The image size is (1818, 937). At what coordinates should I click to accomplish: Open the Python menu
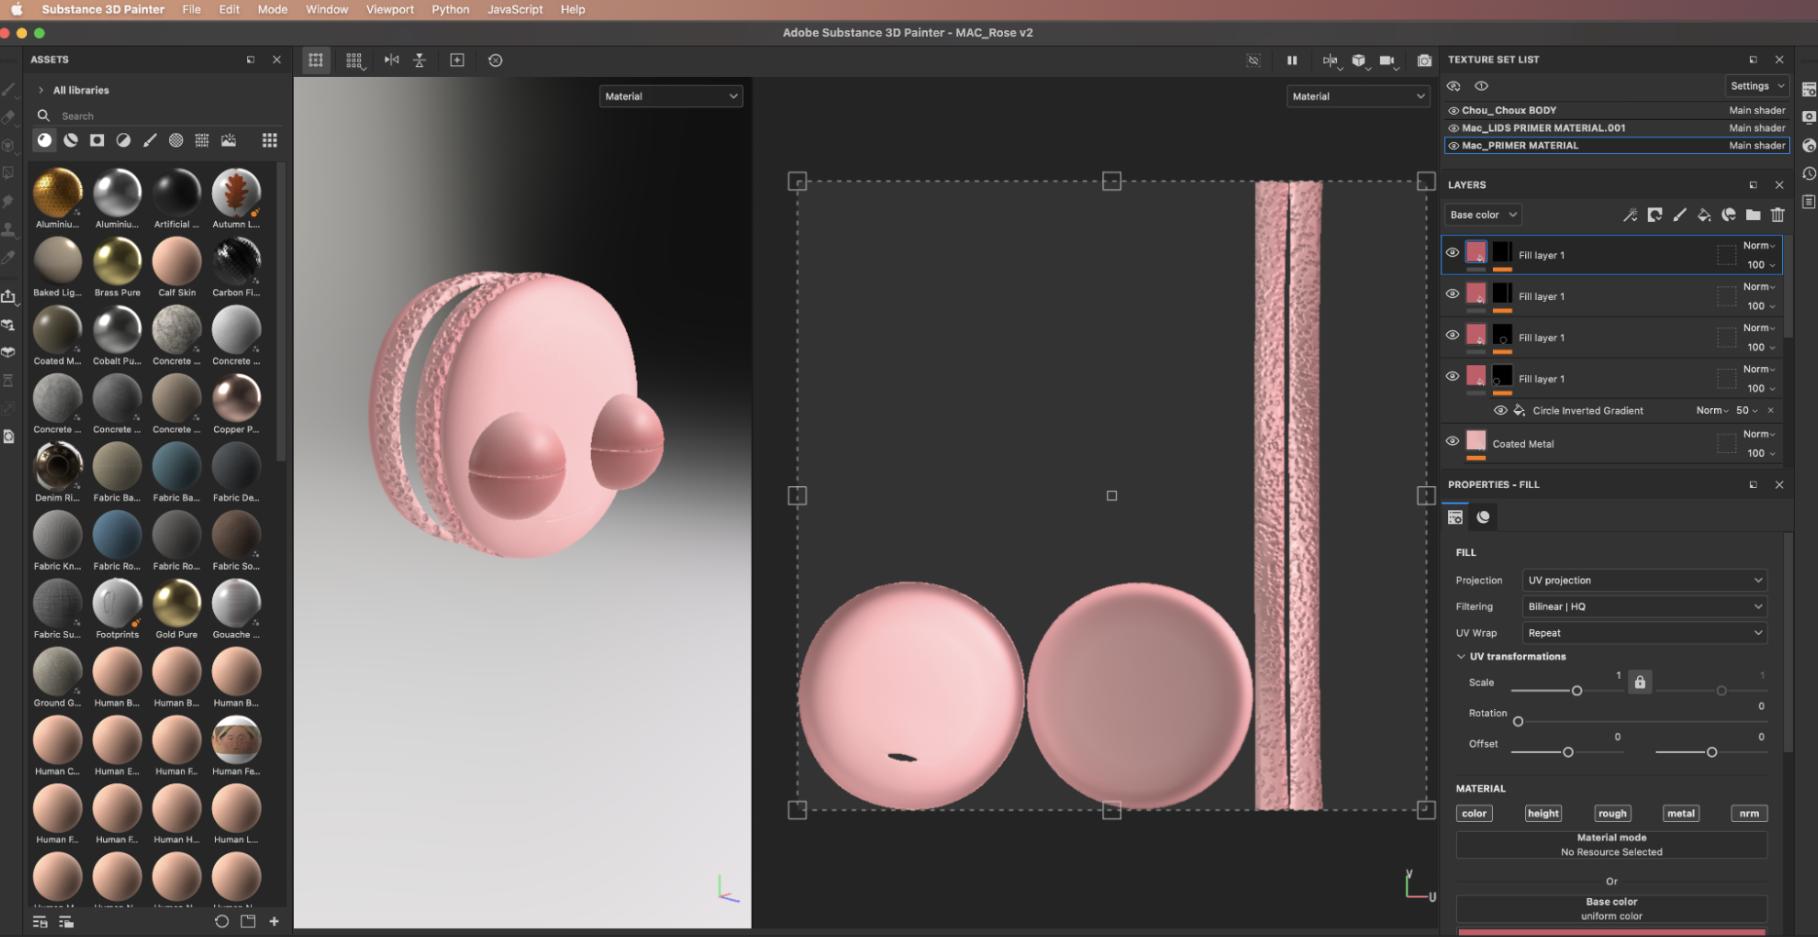450,9
